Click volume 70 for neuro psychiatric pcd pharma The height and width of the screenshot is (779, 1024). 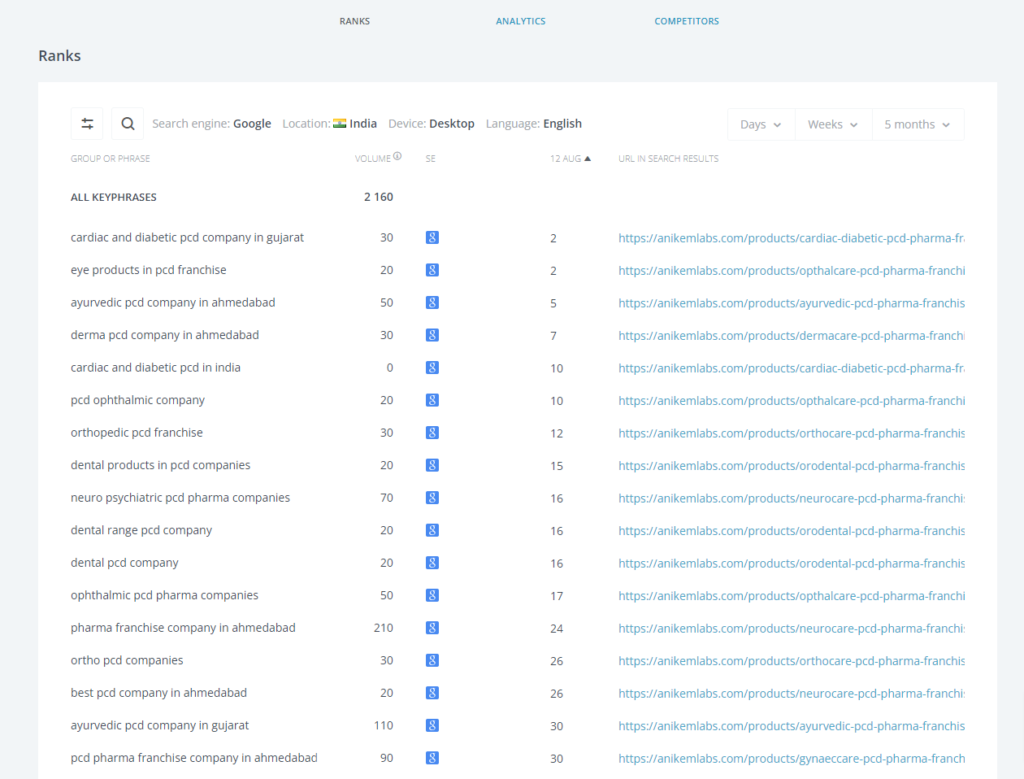pyautogui.click(x=387, y=498)
